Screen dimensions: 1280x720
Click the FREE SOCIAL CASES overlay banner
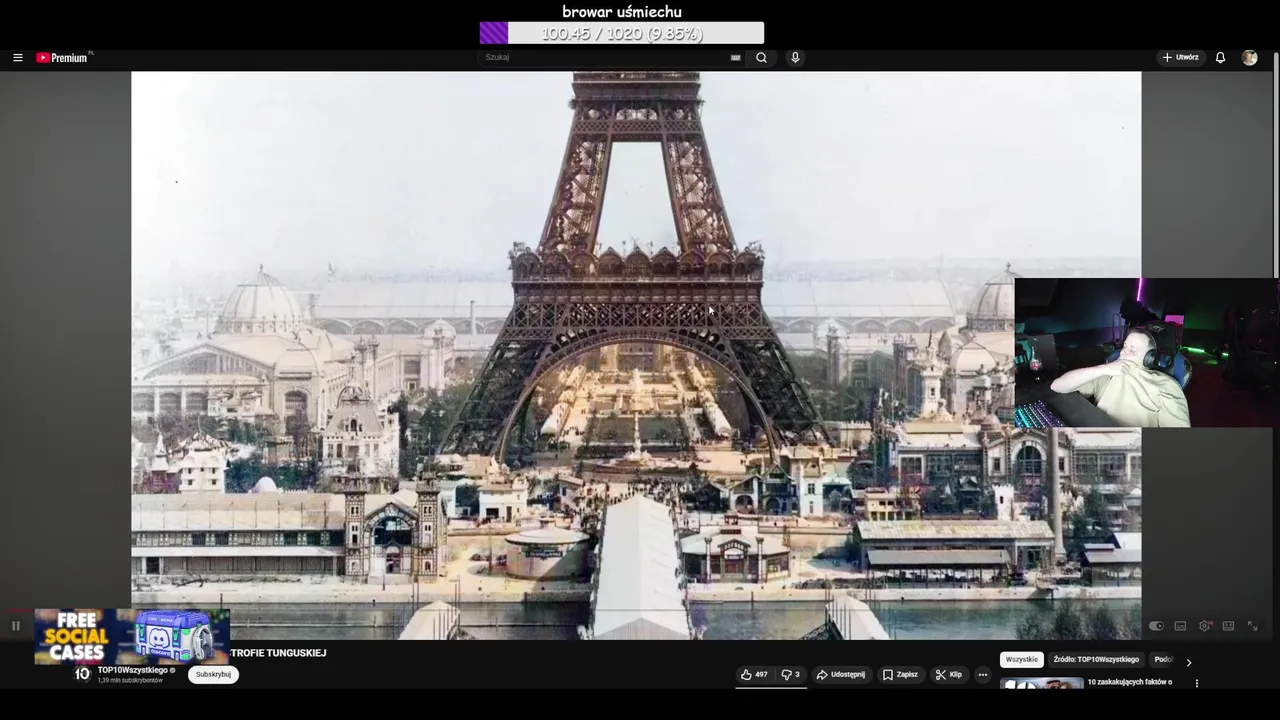(x=132, y=636)
